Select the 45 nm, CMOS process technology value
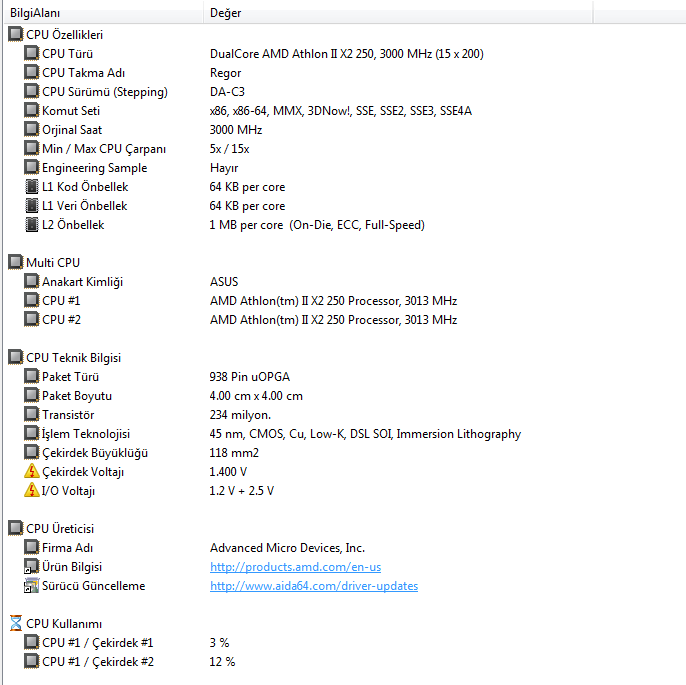This screenshot has width=686, height=685. tap(365, 434)
